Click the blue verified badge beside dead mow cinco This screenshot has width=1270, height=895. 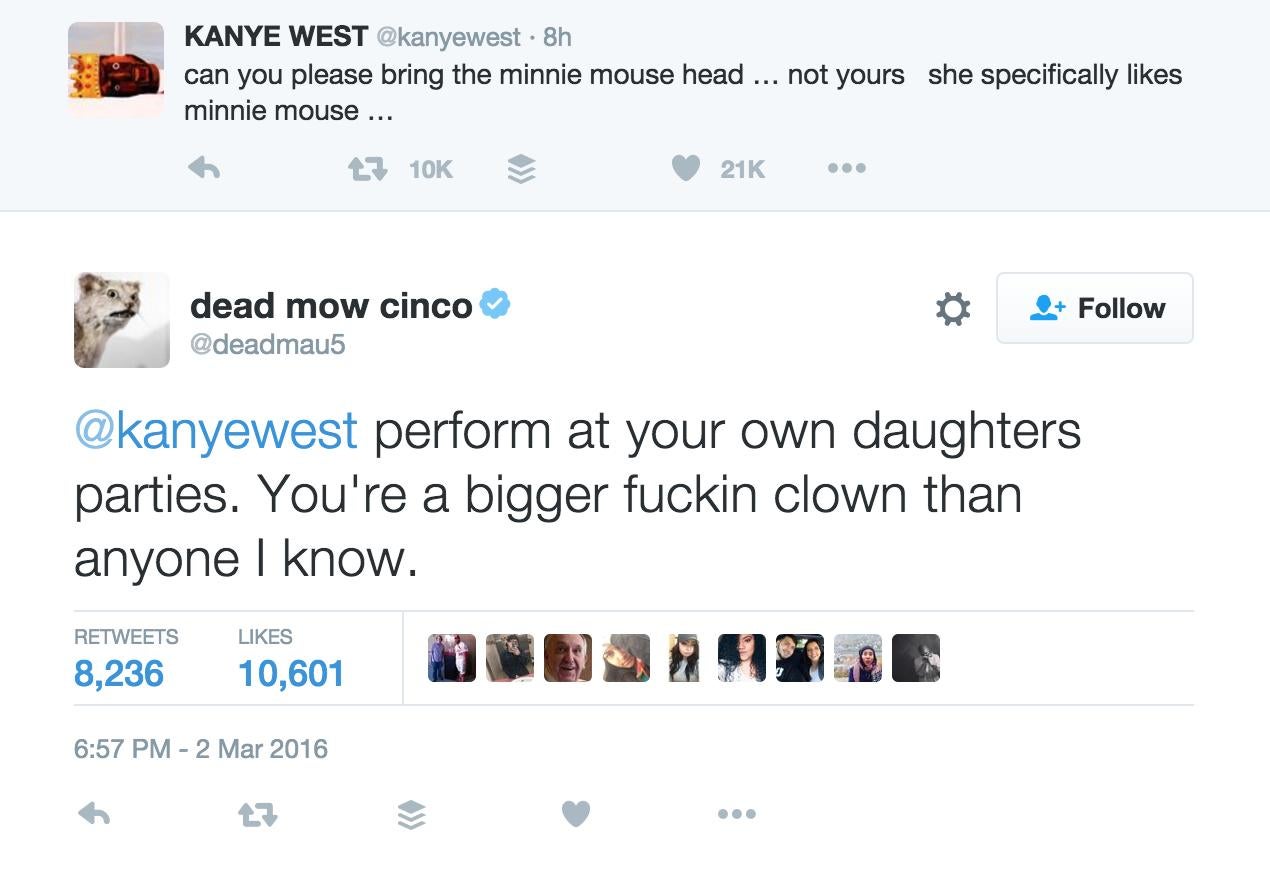pyautogui.click(x=495, y=303)
